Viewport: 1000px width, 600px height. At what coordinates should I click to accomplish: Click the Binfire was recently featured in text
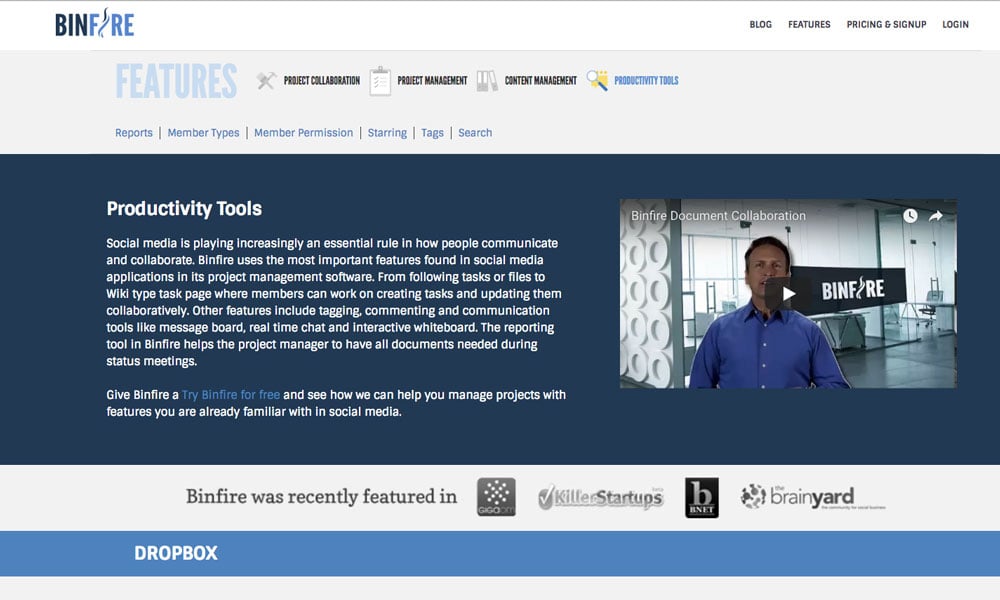tap(321, 496)
